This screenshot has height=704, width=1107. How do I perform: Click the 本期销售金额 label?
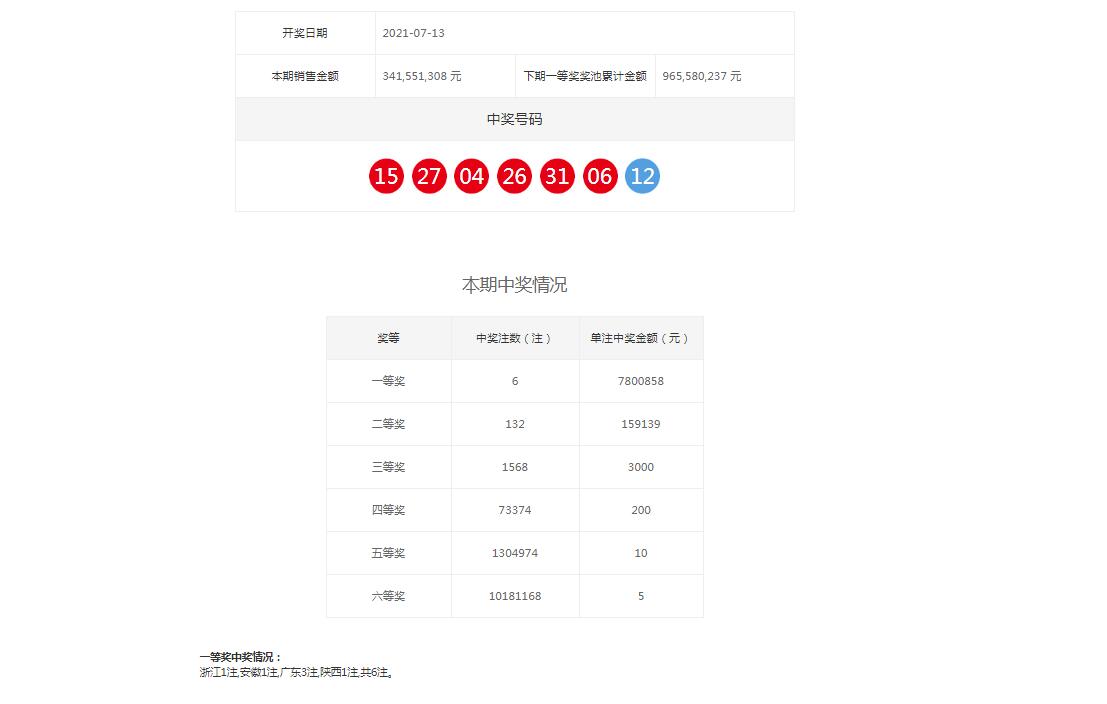(305, 76)
